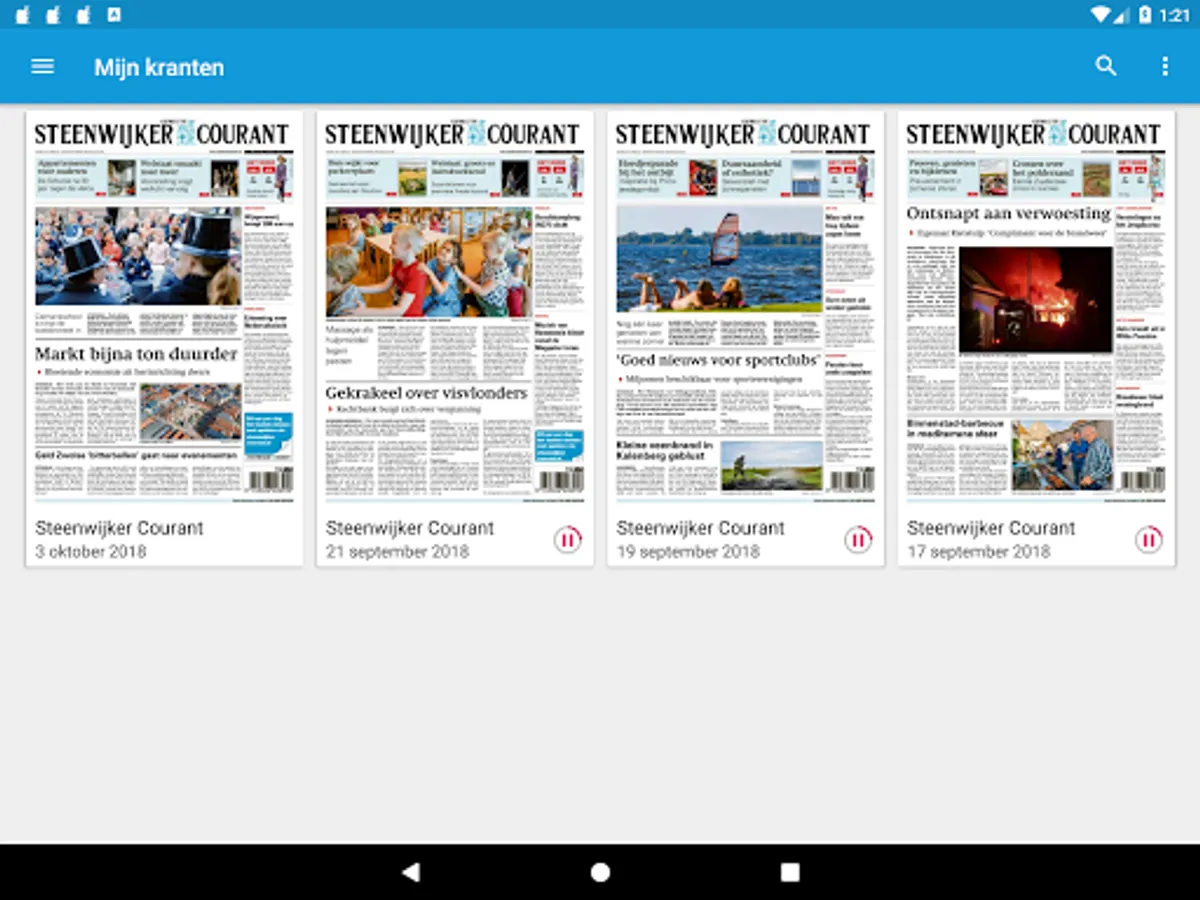Select the '17 september 2018' date label

pos(978,552)
